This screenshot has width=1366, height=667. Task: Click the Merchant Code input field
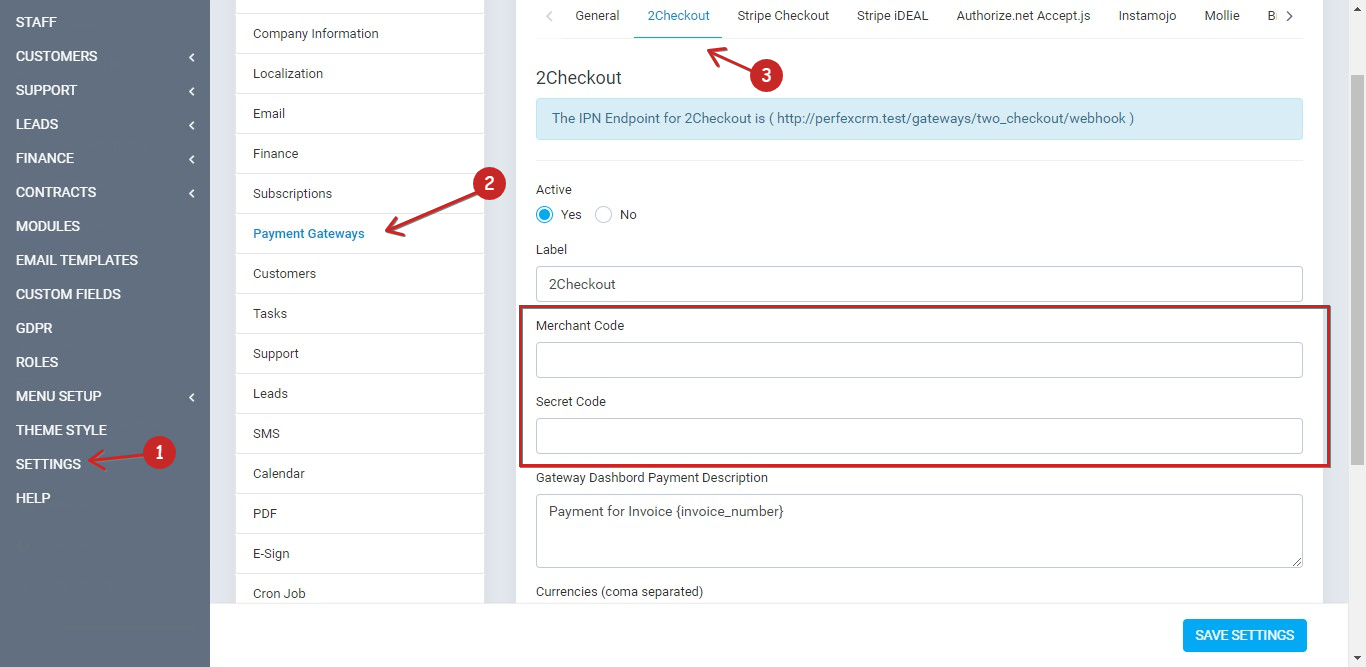919,360
